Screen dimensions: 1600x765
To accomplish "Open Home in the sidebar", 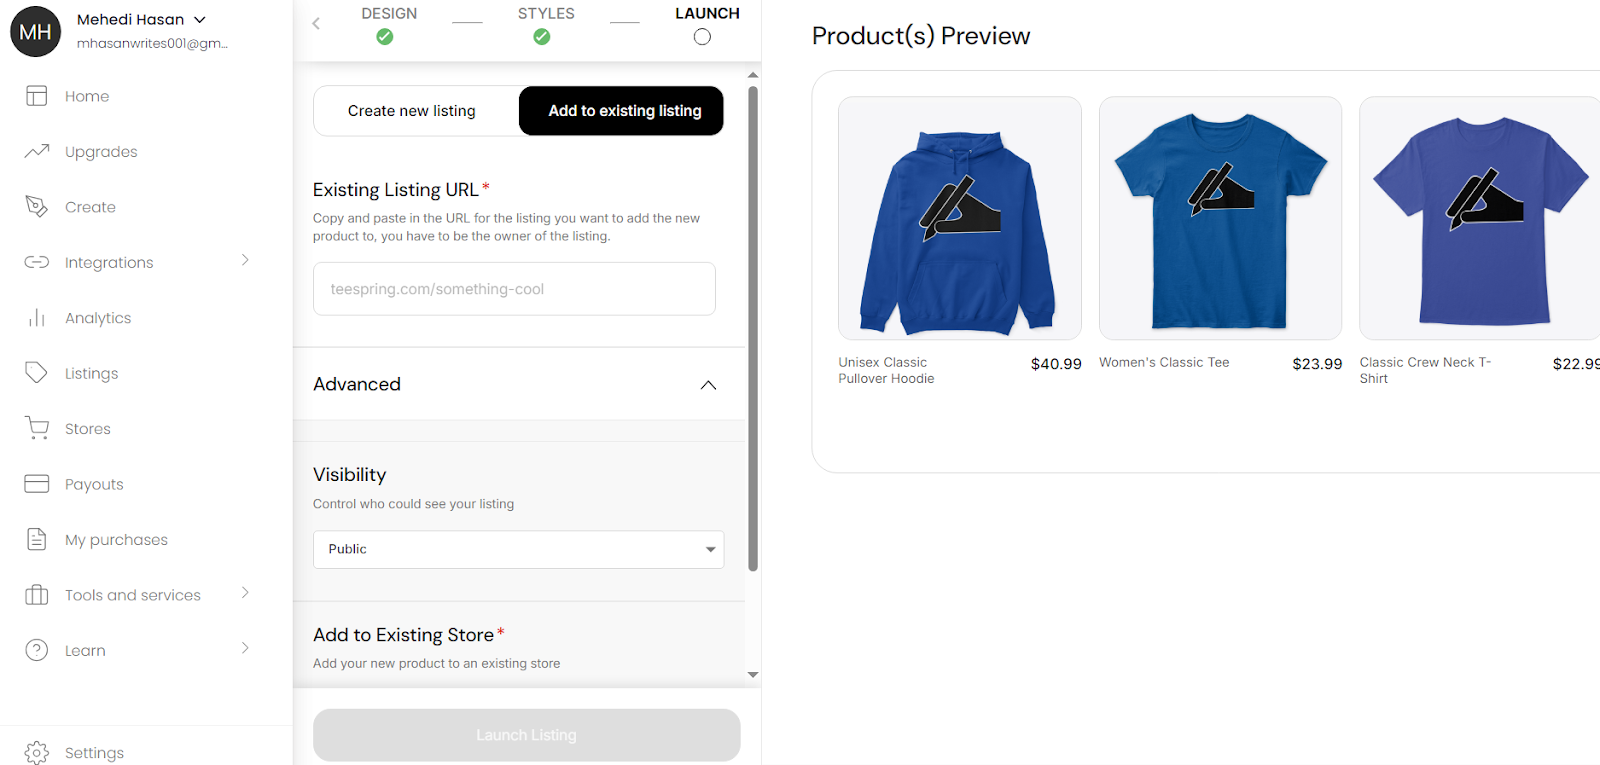I will pos(87,96).
